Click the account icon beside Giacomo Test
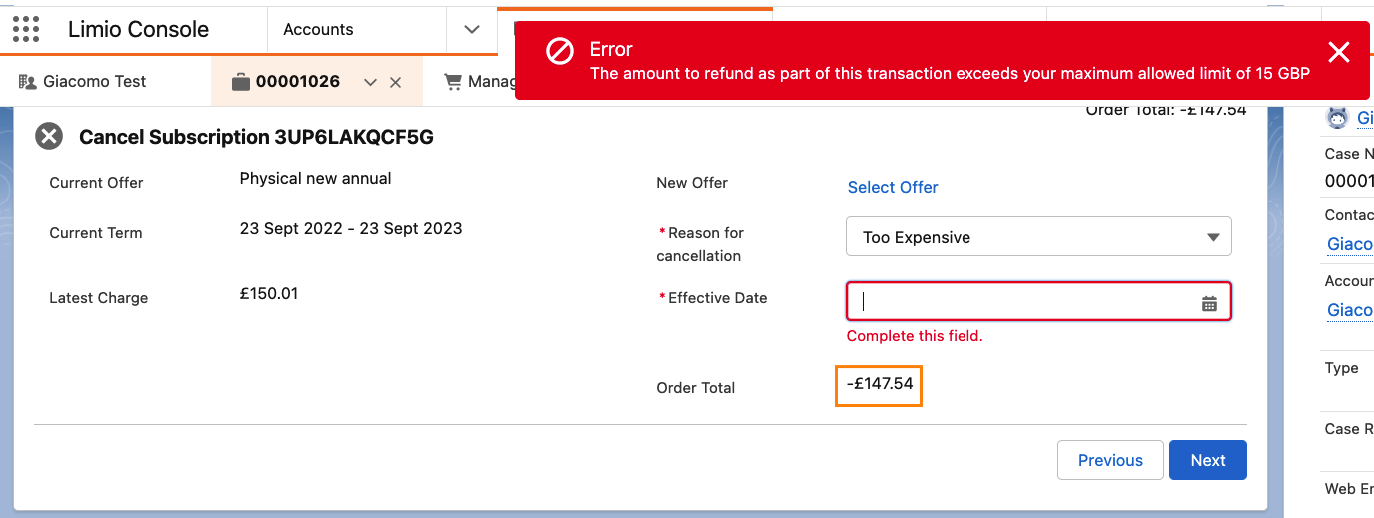 (27, 81)
